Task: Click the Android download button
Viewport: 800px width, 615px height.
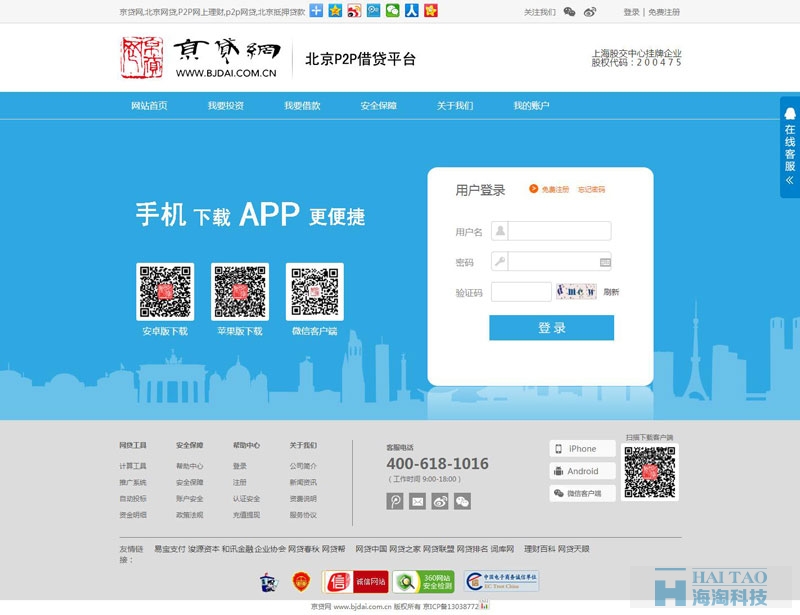Action: pos(583,471)
